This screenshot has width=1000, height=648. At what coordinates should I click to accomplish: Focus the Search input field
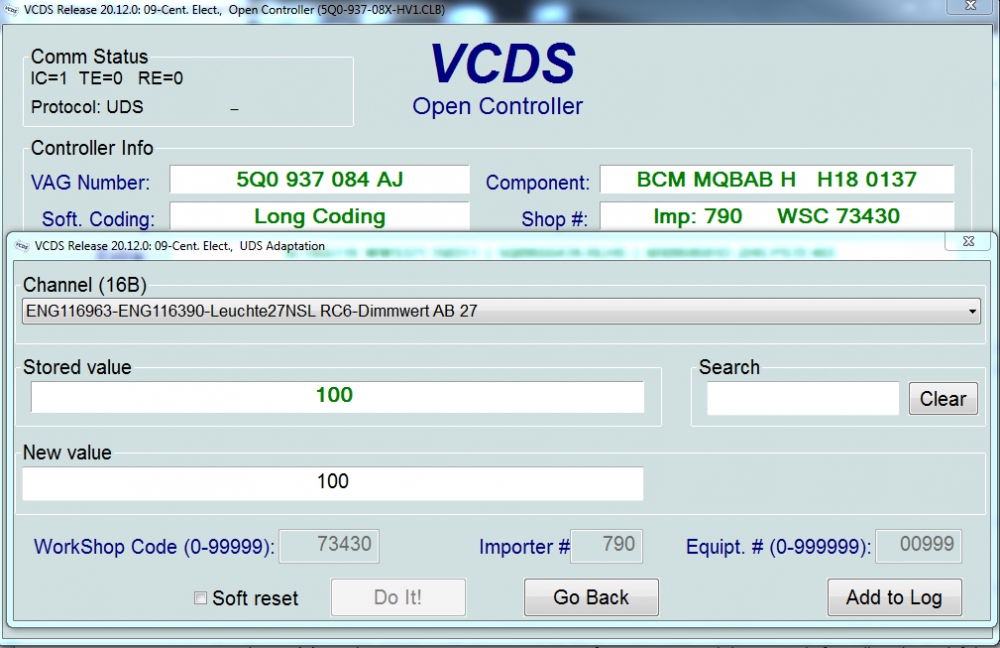click(803, 399)
